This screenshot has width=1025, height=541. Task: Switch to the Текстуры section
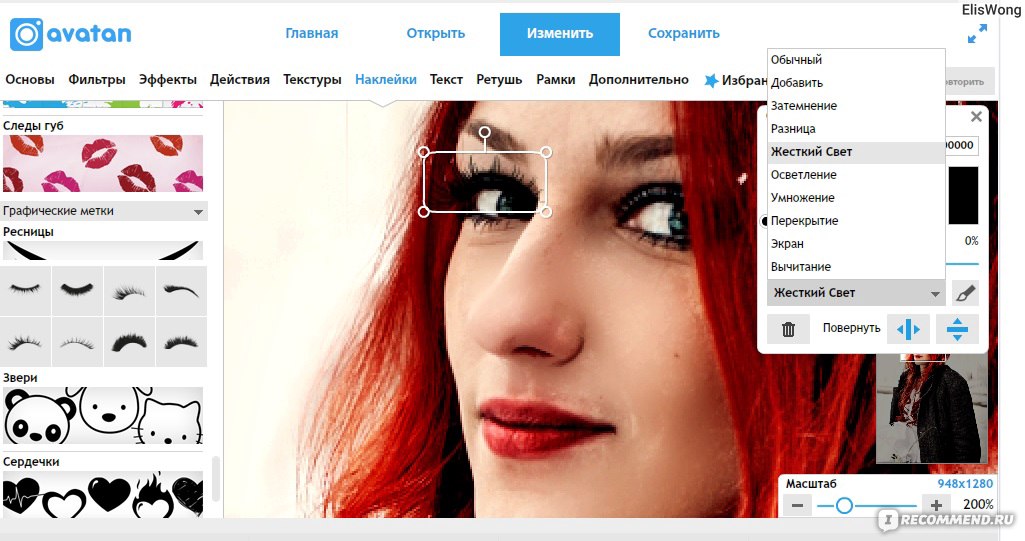(312, 80)
